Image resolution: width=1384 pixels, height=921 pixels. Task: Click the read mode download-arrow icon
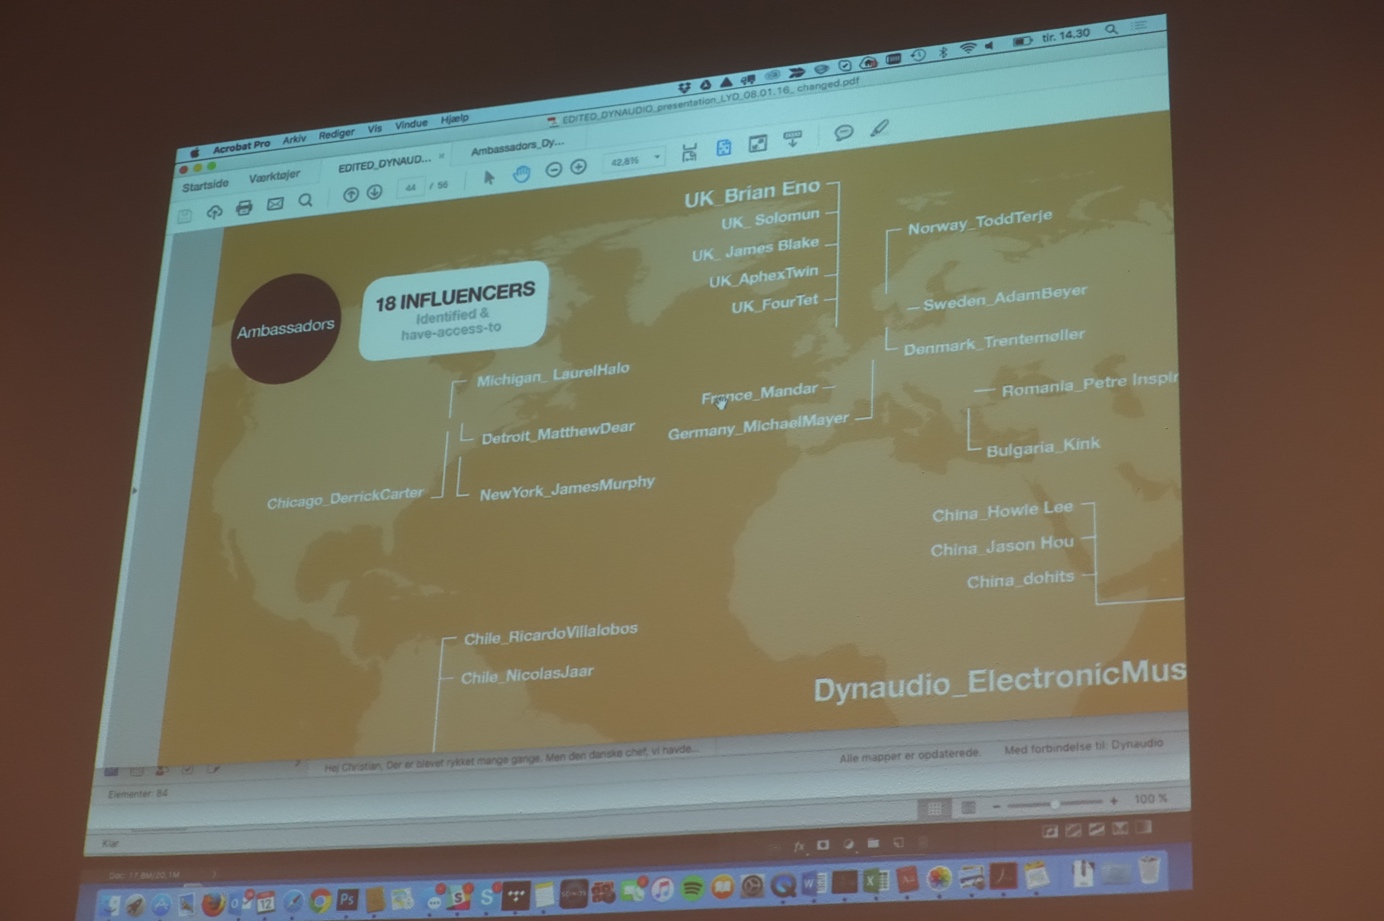[792, 139]
